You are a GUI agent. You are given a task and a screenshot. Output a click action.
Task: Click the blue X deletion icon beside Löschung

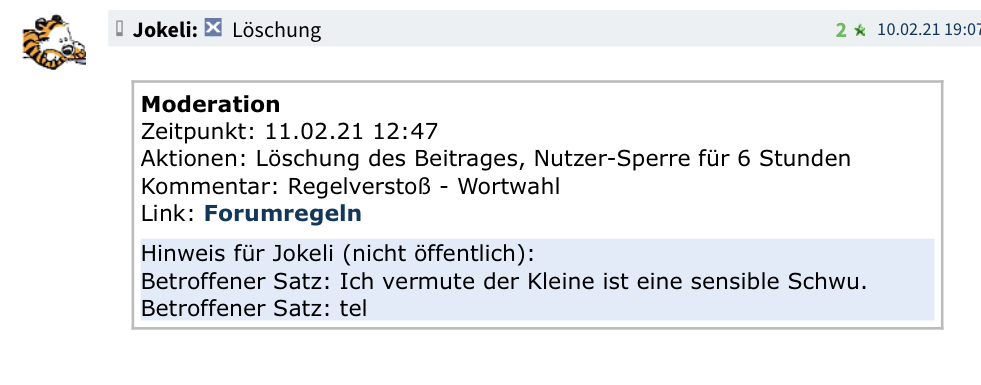tap(213, 28)
